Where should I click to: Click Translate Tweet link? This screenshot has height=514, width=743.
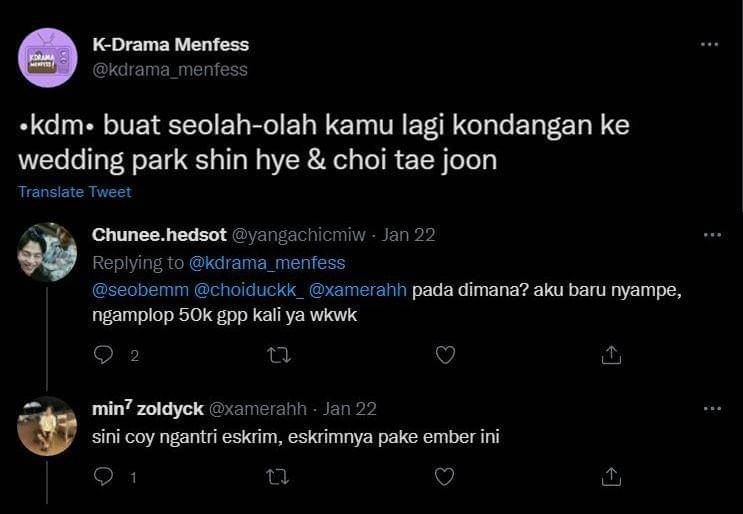click(75, 192)
